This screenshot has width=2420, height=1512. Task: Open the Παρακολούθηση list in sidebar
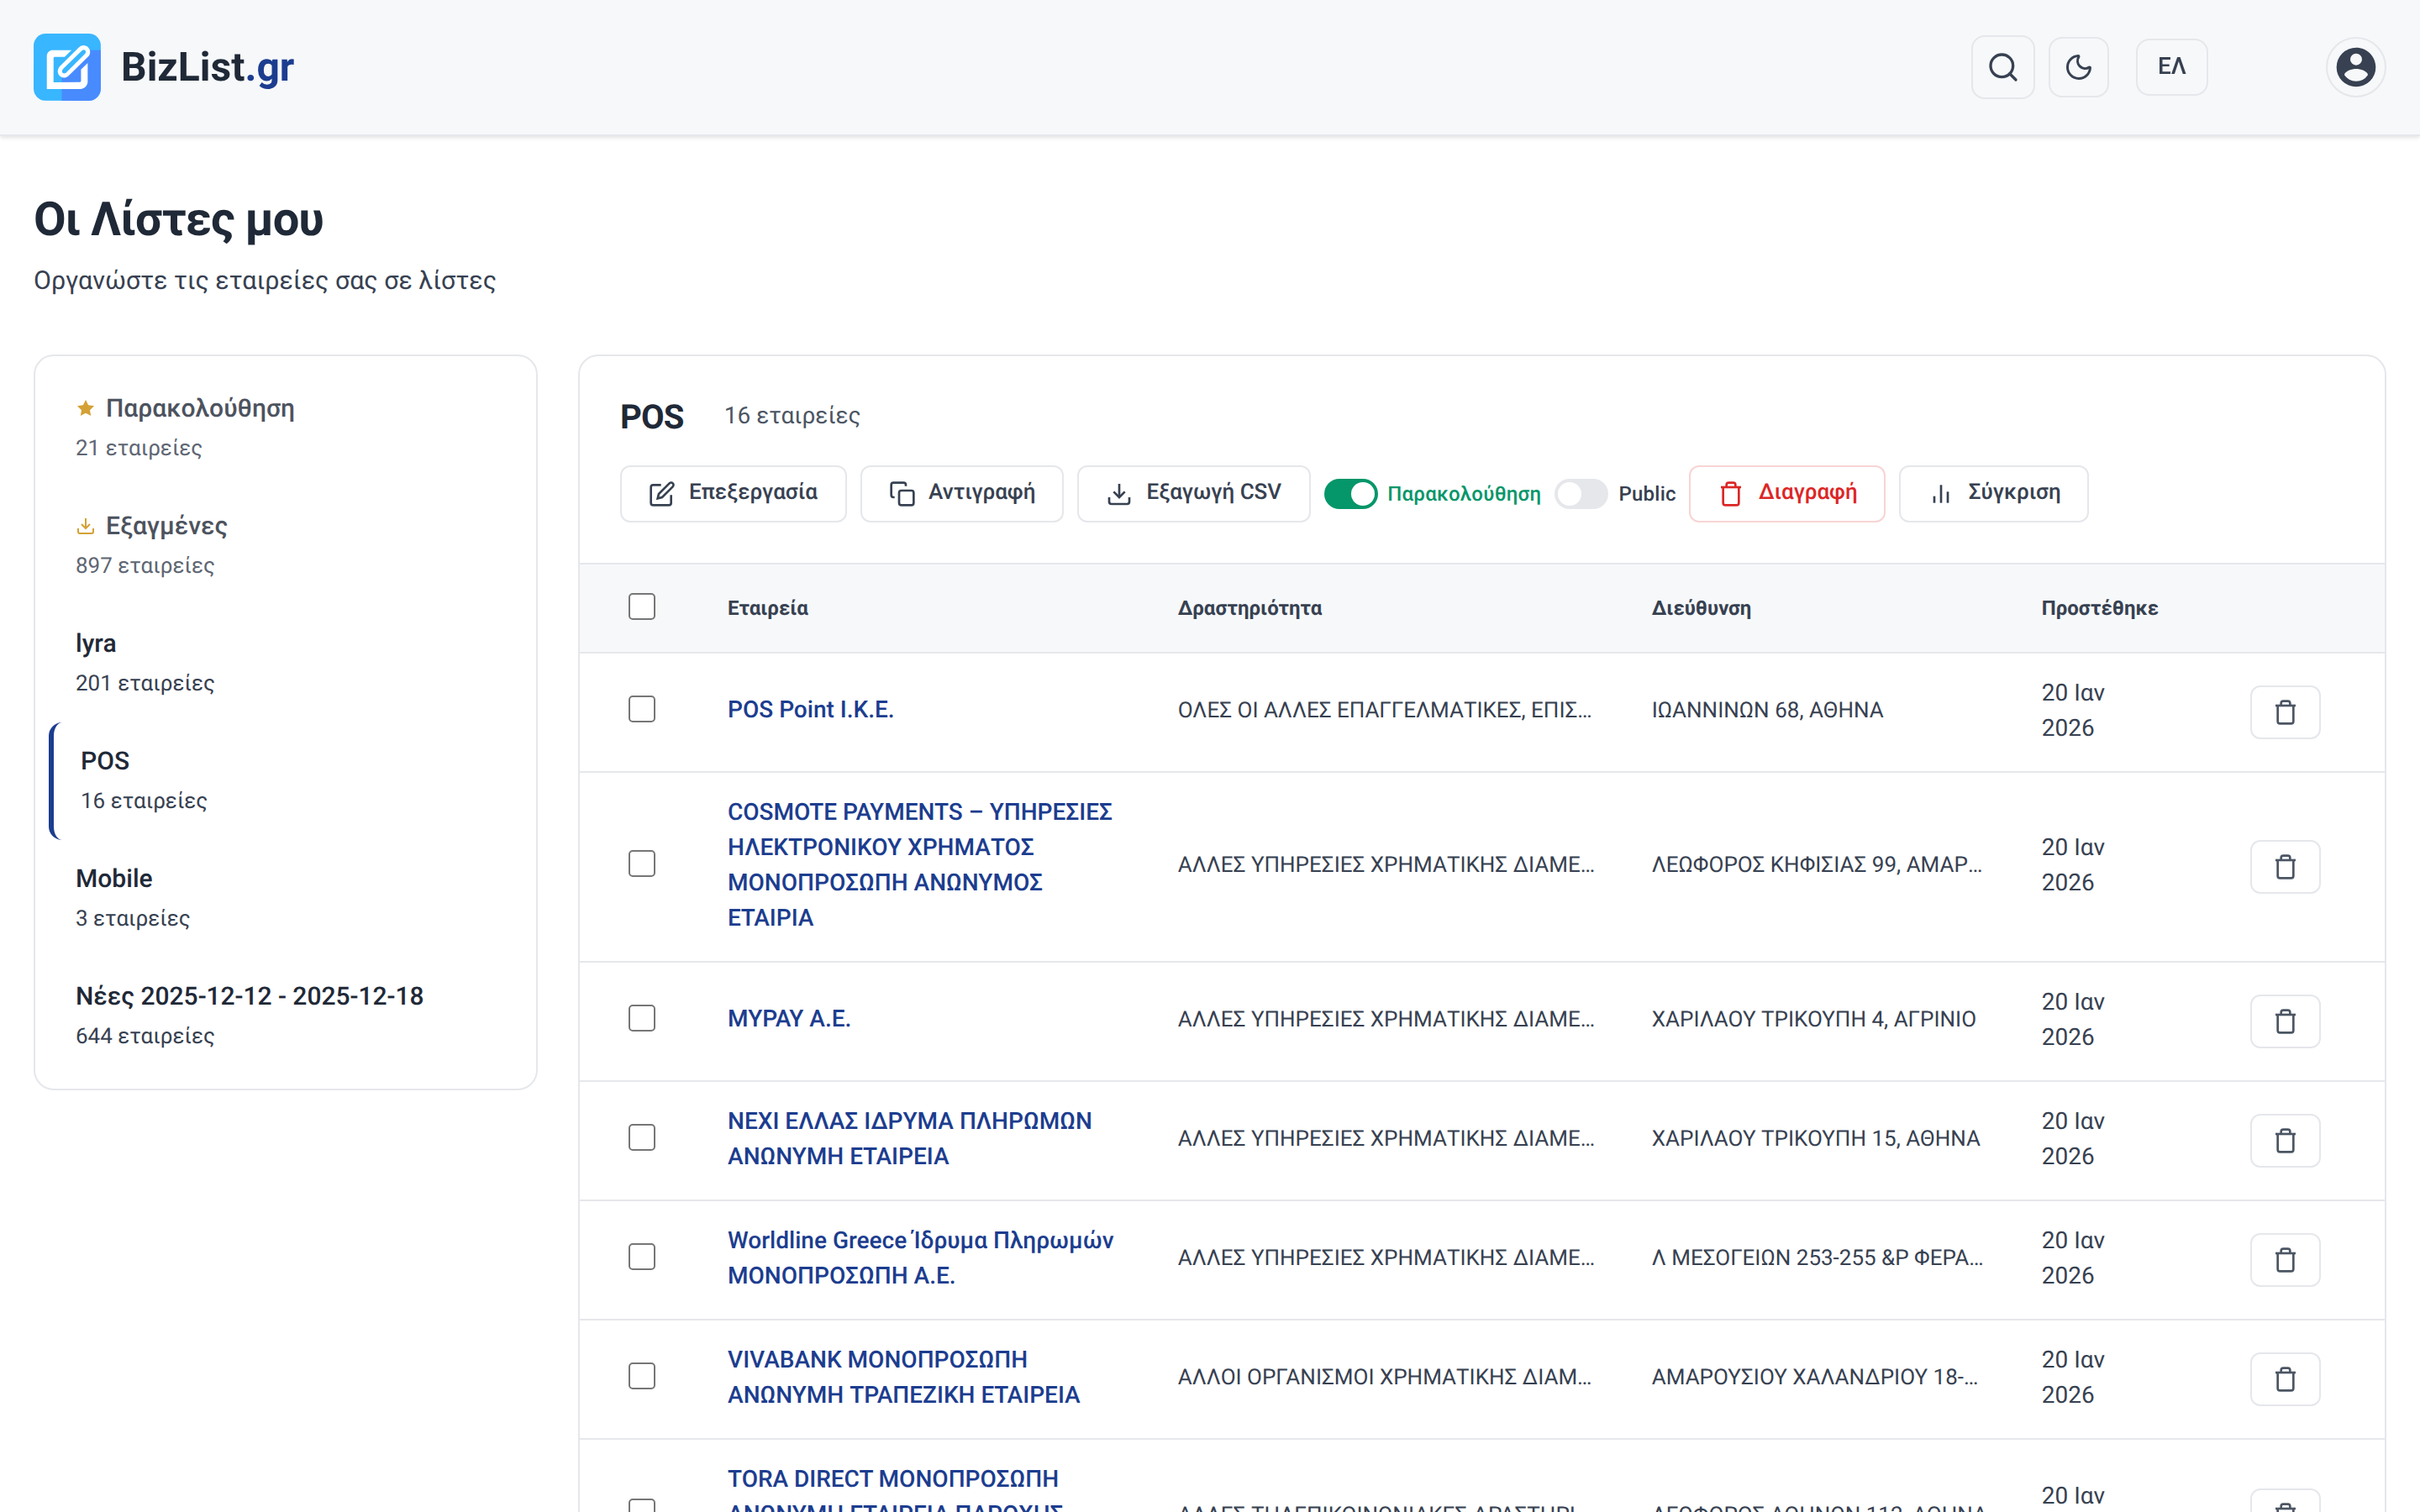point(286,427)
